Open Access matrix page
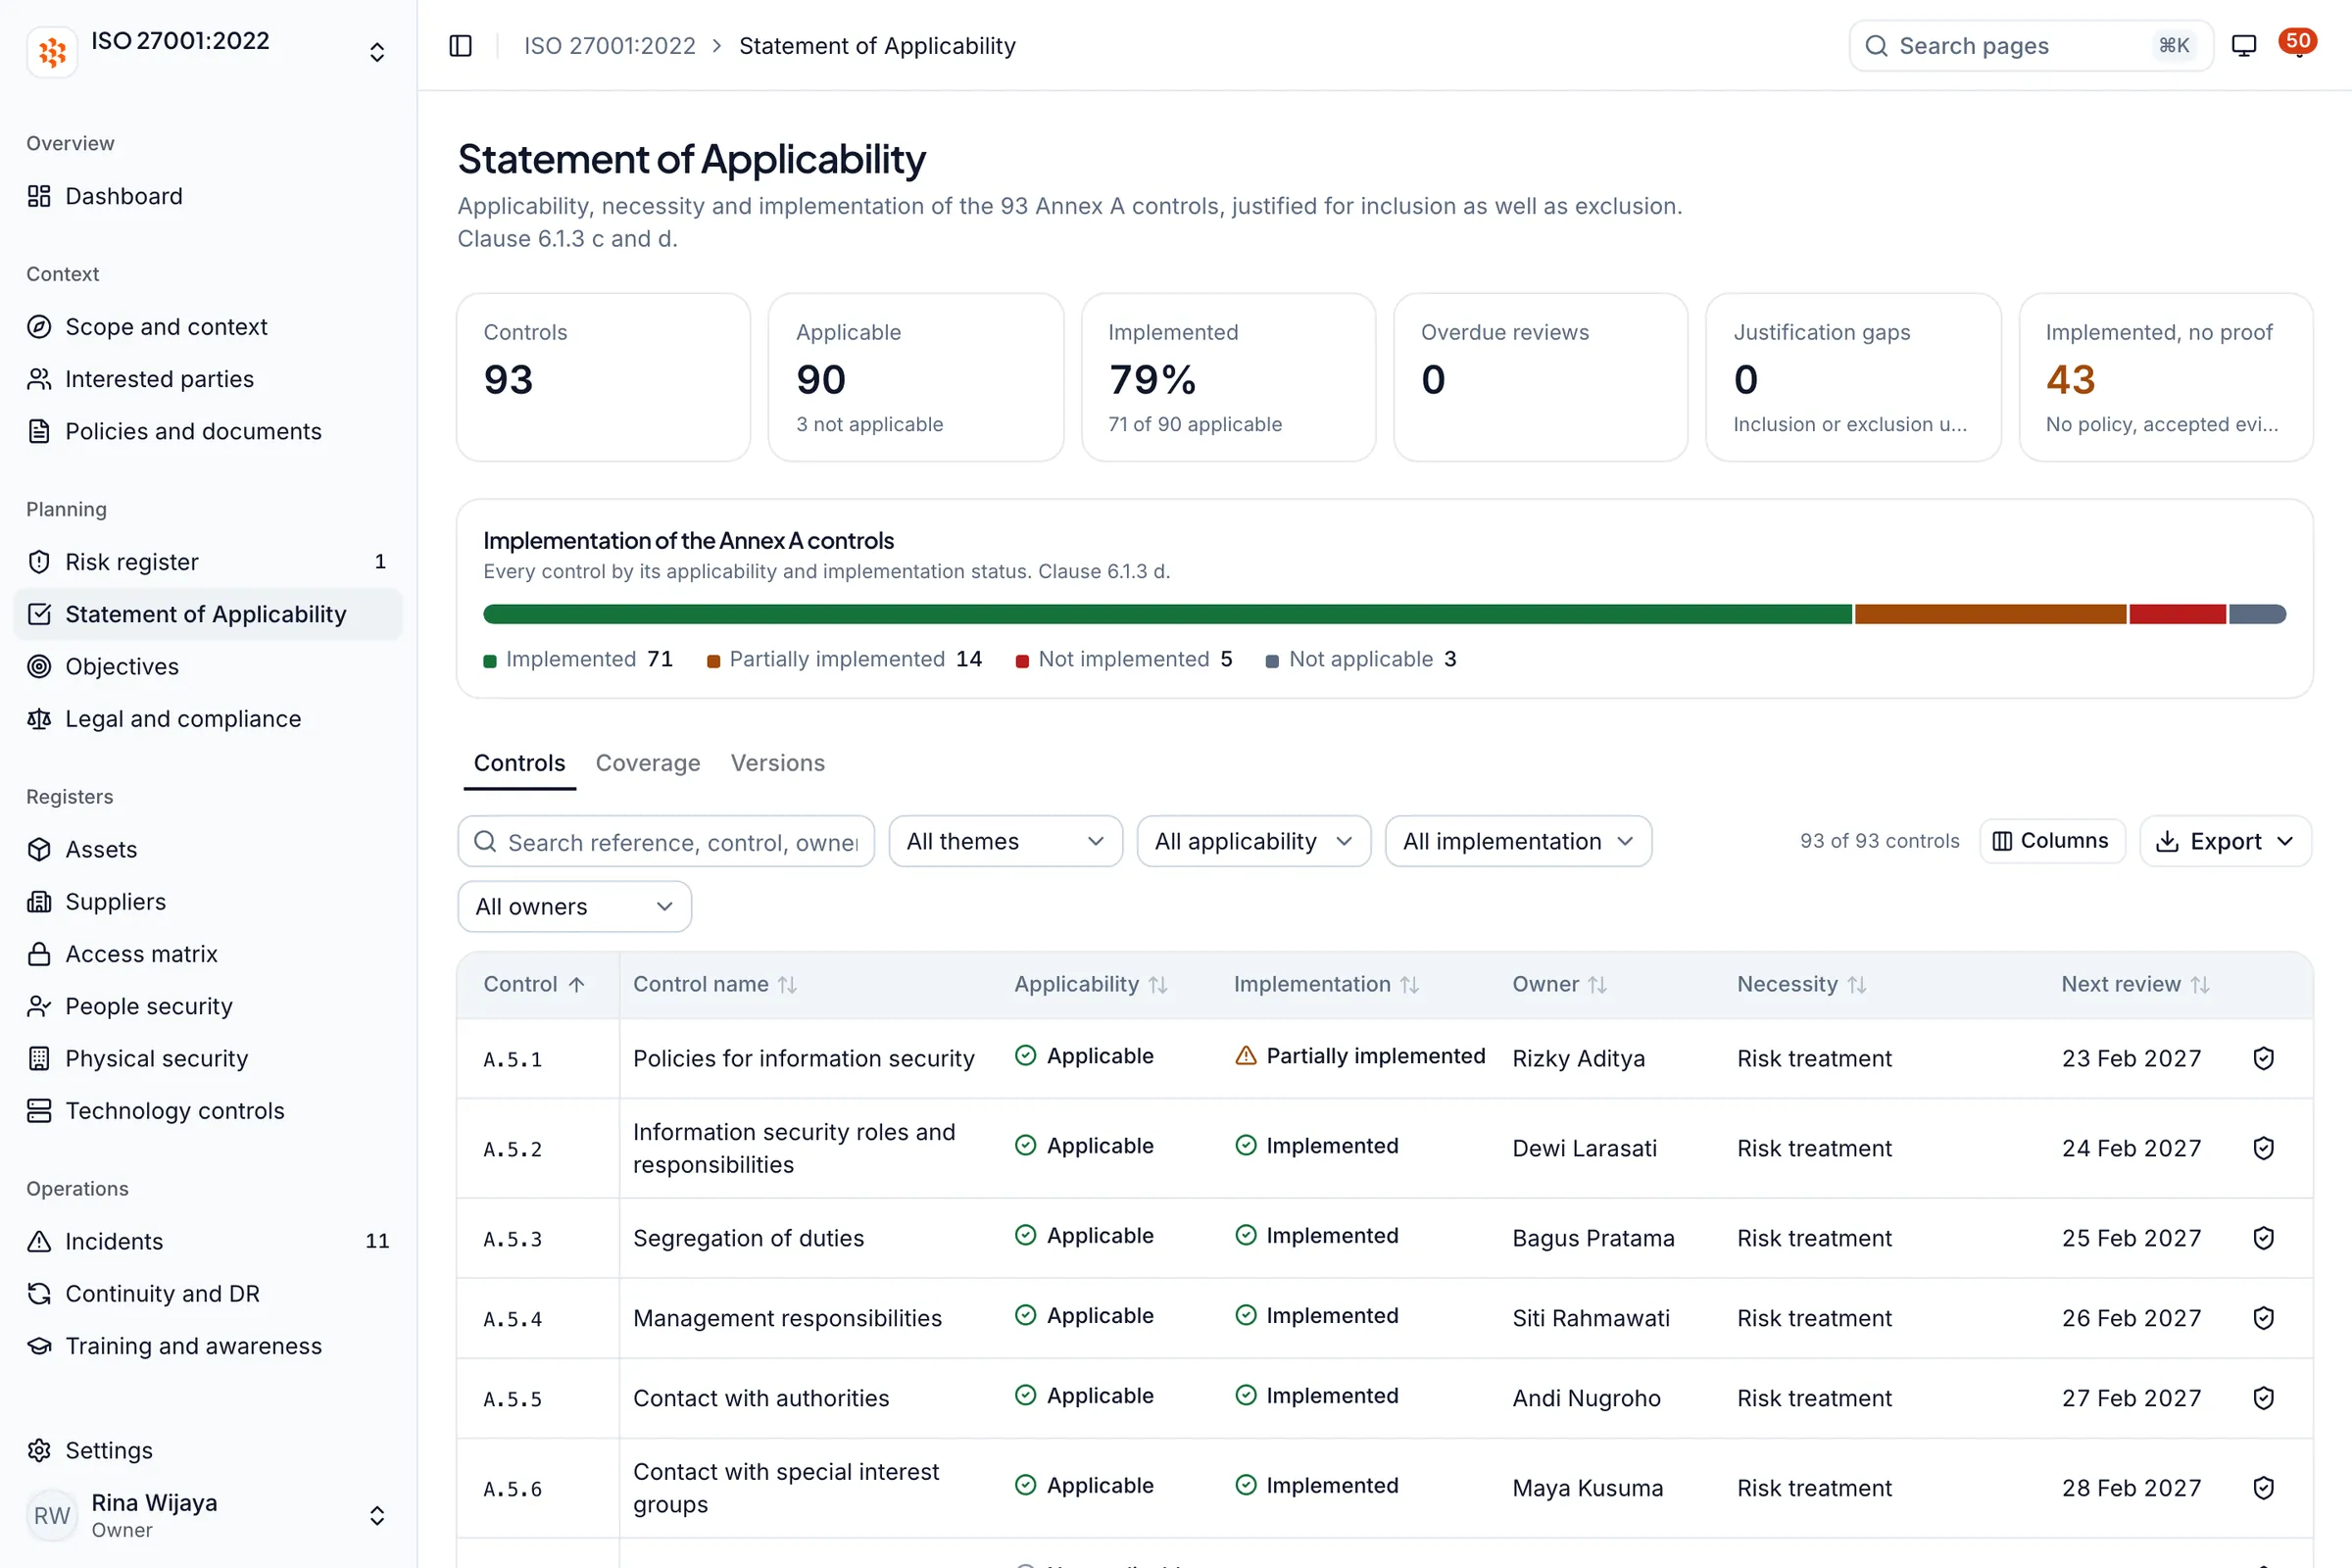The width and height of the screenshot is (2352, 1568). (208, 954)
